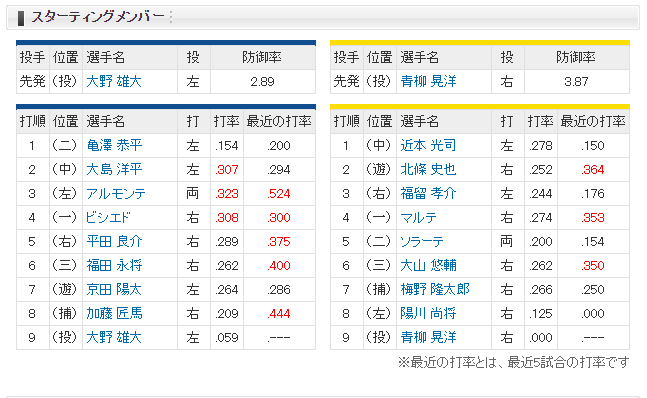Screen dimensions: 647x398
Task: Select ninth batter 青柳 晃洋 link
Action: [428, 337]
